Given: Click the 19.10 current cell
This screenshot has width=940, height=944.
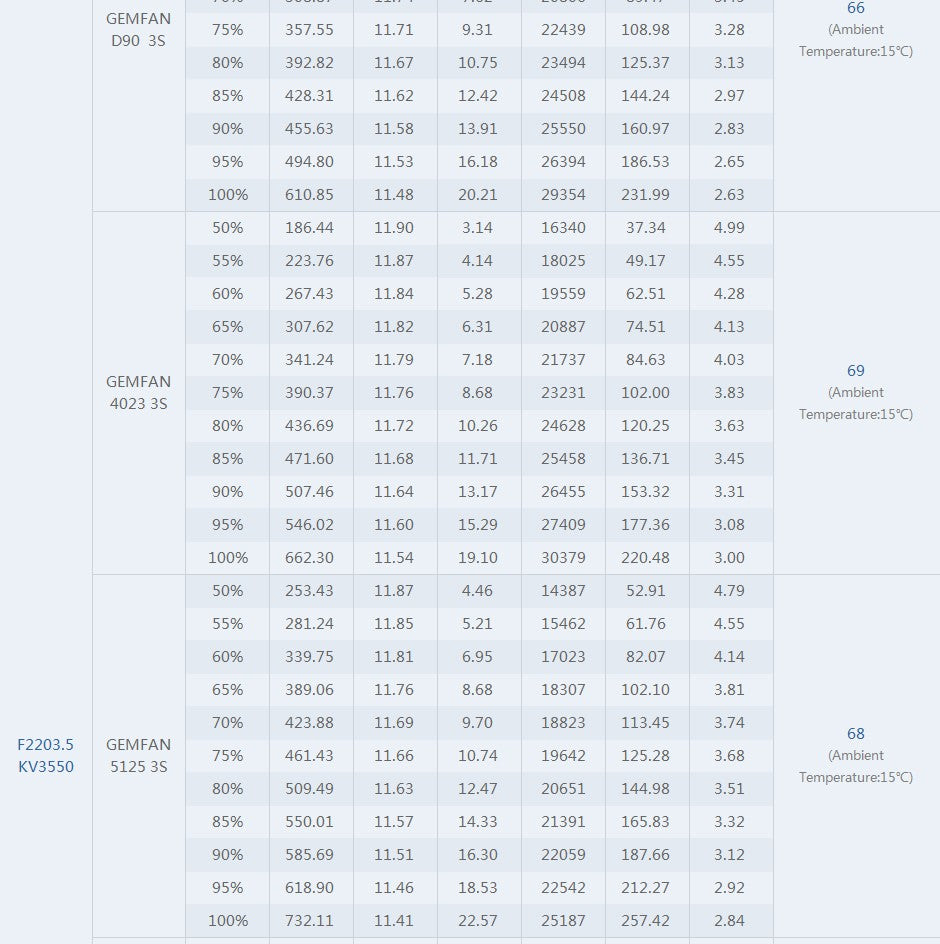Looking at the screenshot, I should (x=478, y=557).
